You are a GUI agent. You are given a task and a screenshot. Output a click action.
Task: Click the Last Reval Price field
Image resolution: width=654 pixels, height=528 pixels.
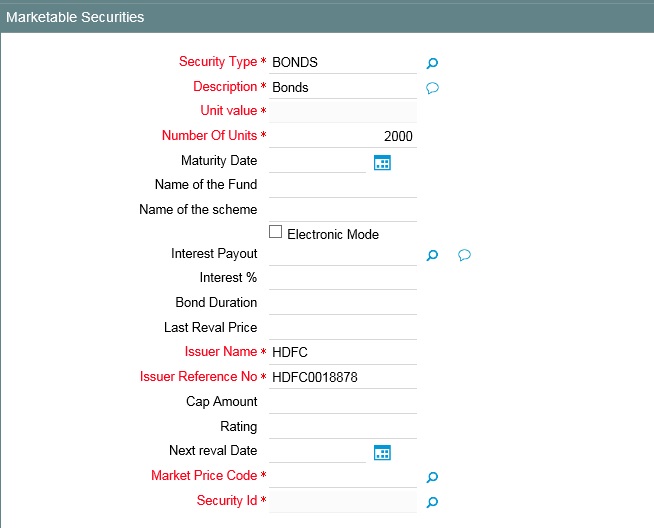(342, 328)
